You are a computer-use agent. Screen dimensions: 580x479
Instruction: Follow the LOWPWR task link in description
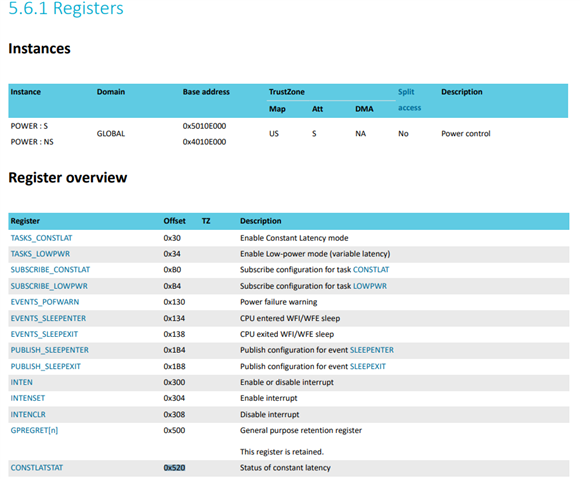[x=370, y=286]
